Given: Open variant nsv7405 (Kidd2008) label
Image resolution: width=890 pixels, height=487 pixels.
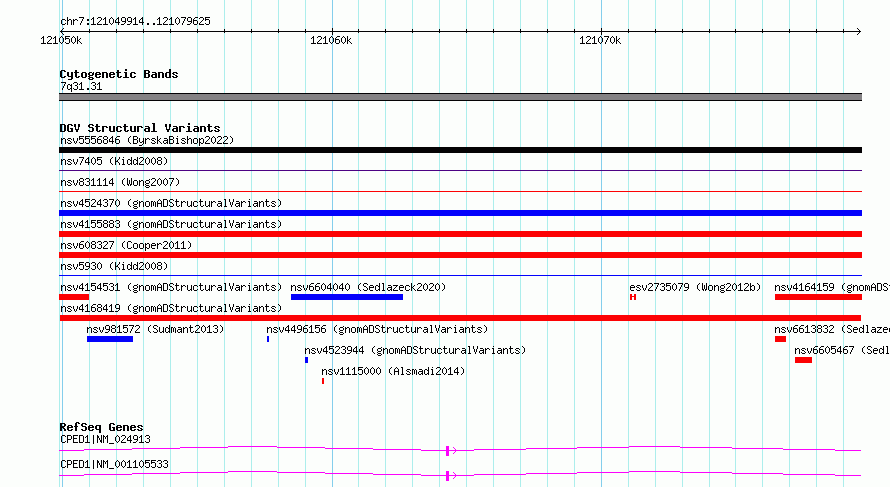Looking at the screenshot, I should (x=114, y=161).
